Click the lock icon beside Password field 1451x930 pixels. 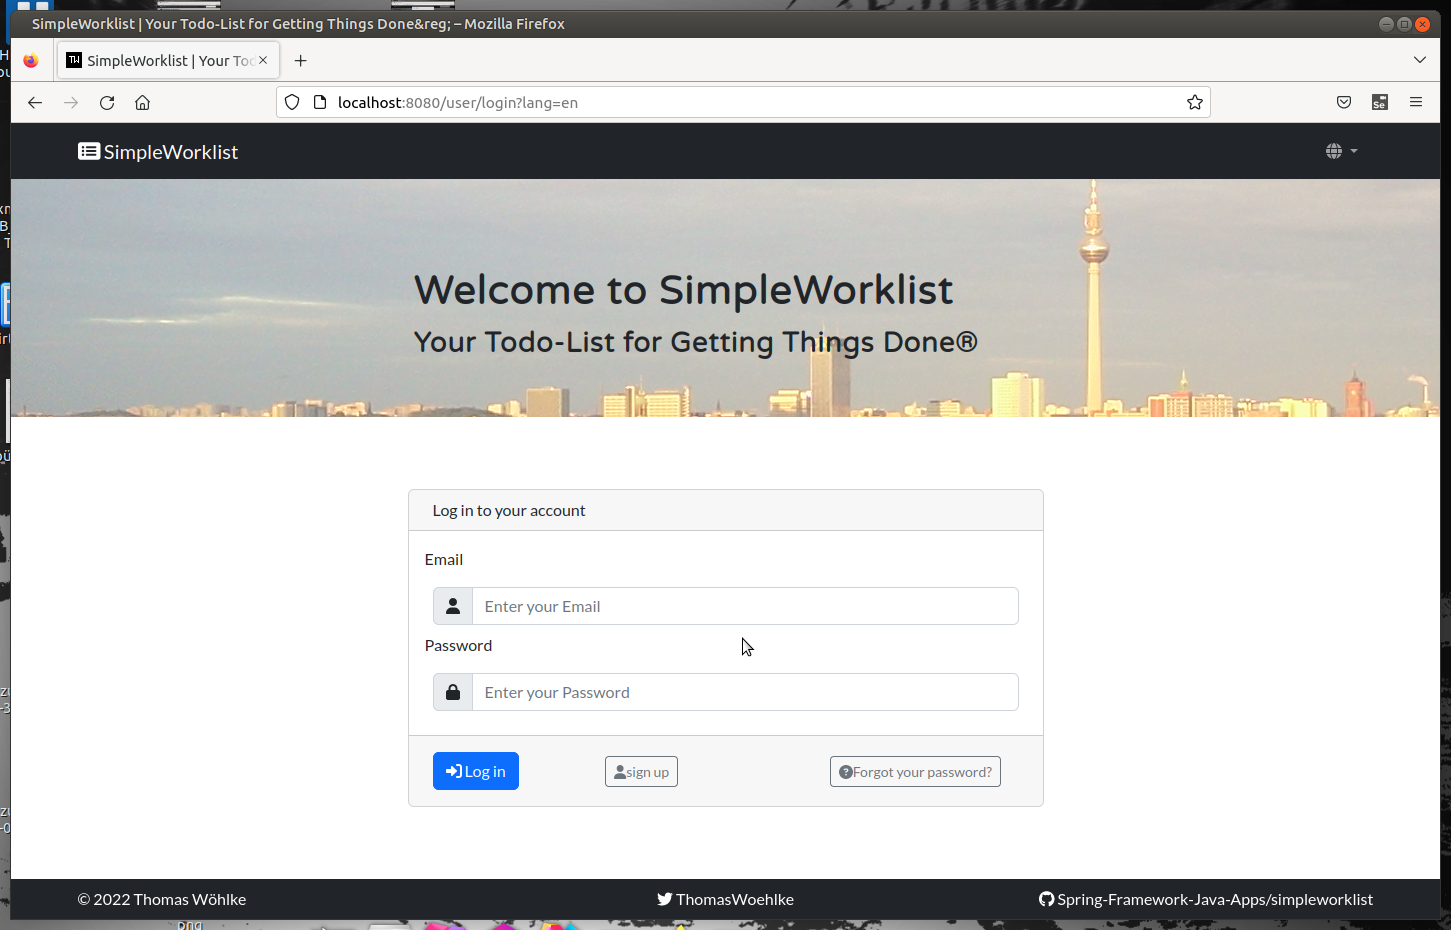tap(453, 692)
